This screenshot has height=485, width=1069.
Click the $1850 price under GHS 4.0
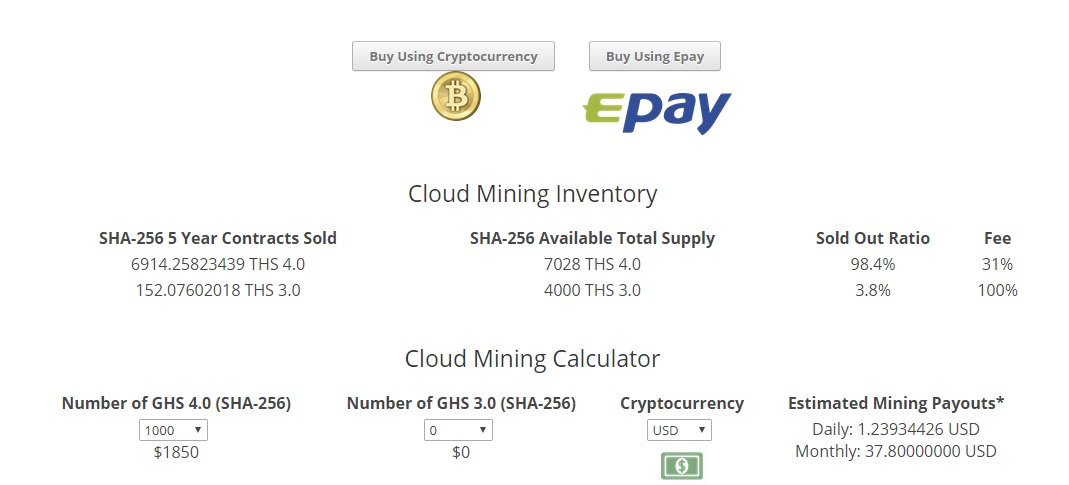pos(176,452)
